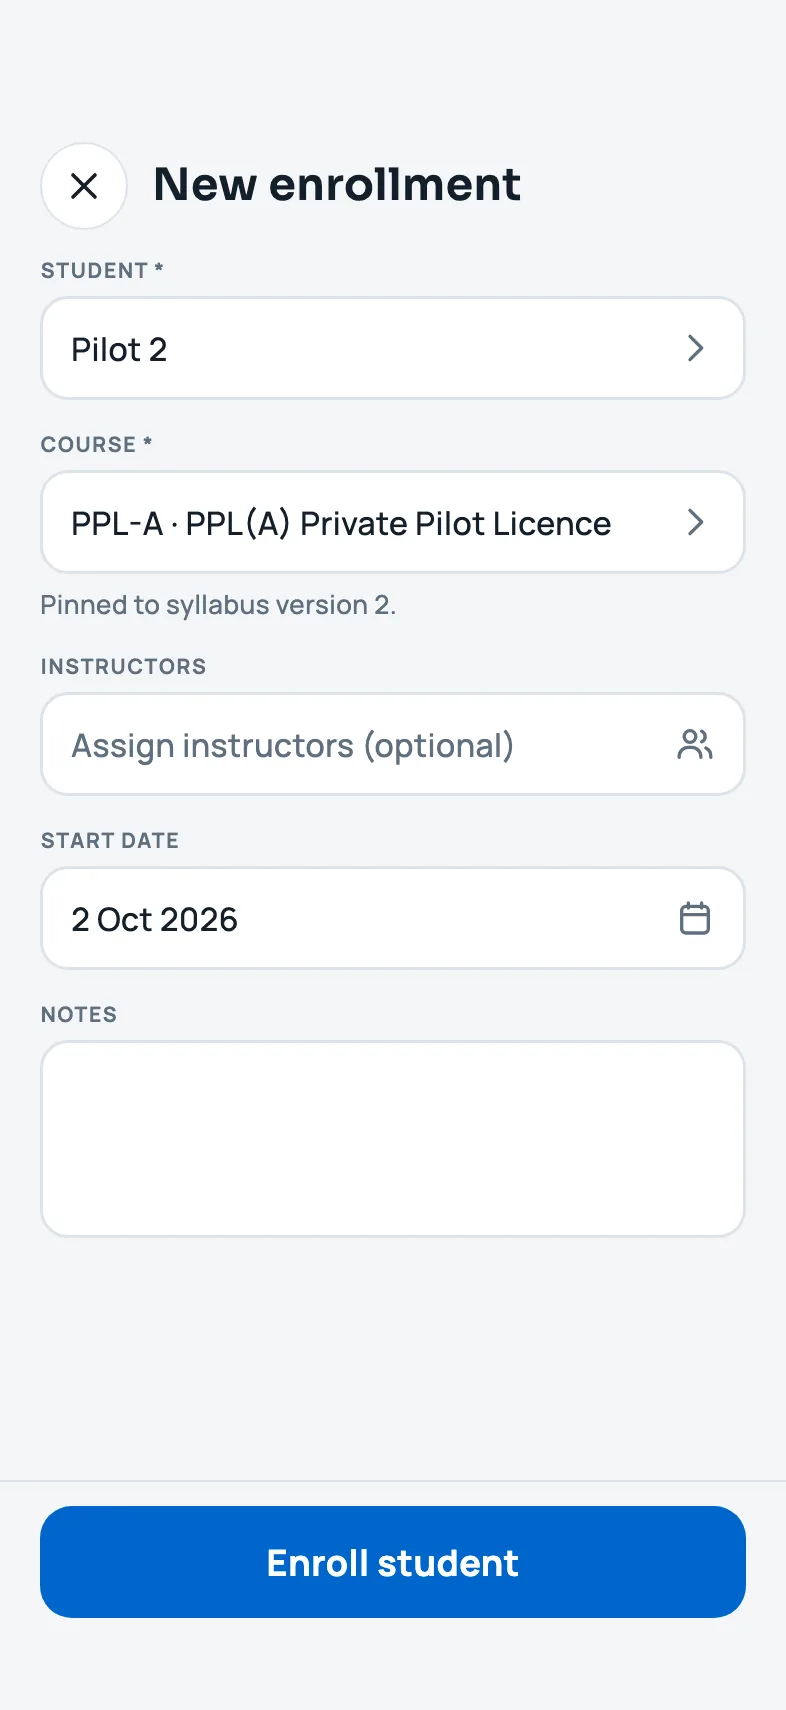The height and width of the screenshot is (1710, 786).
Task: Click the STUDENT field label
Action: pyautogui.click(x=94, y=271)
